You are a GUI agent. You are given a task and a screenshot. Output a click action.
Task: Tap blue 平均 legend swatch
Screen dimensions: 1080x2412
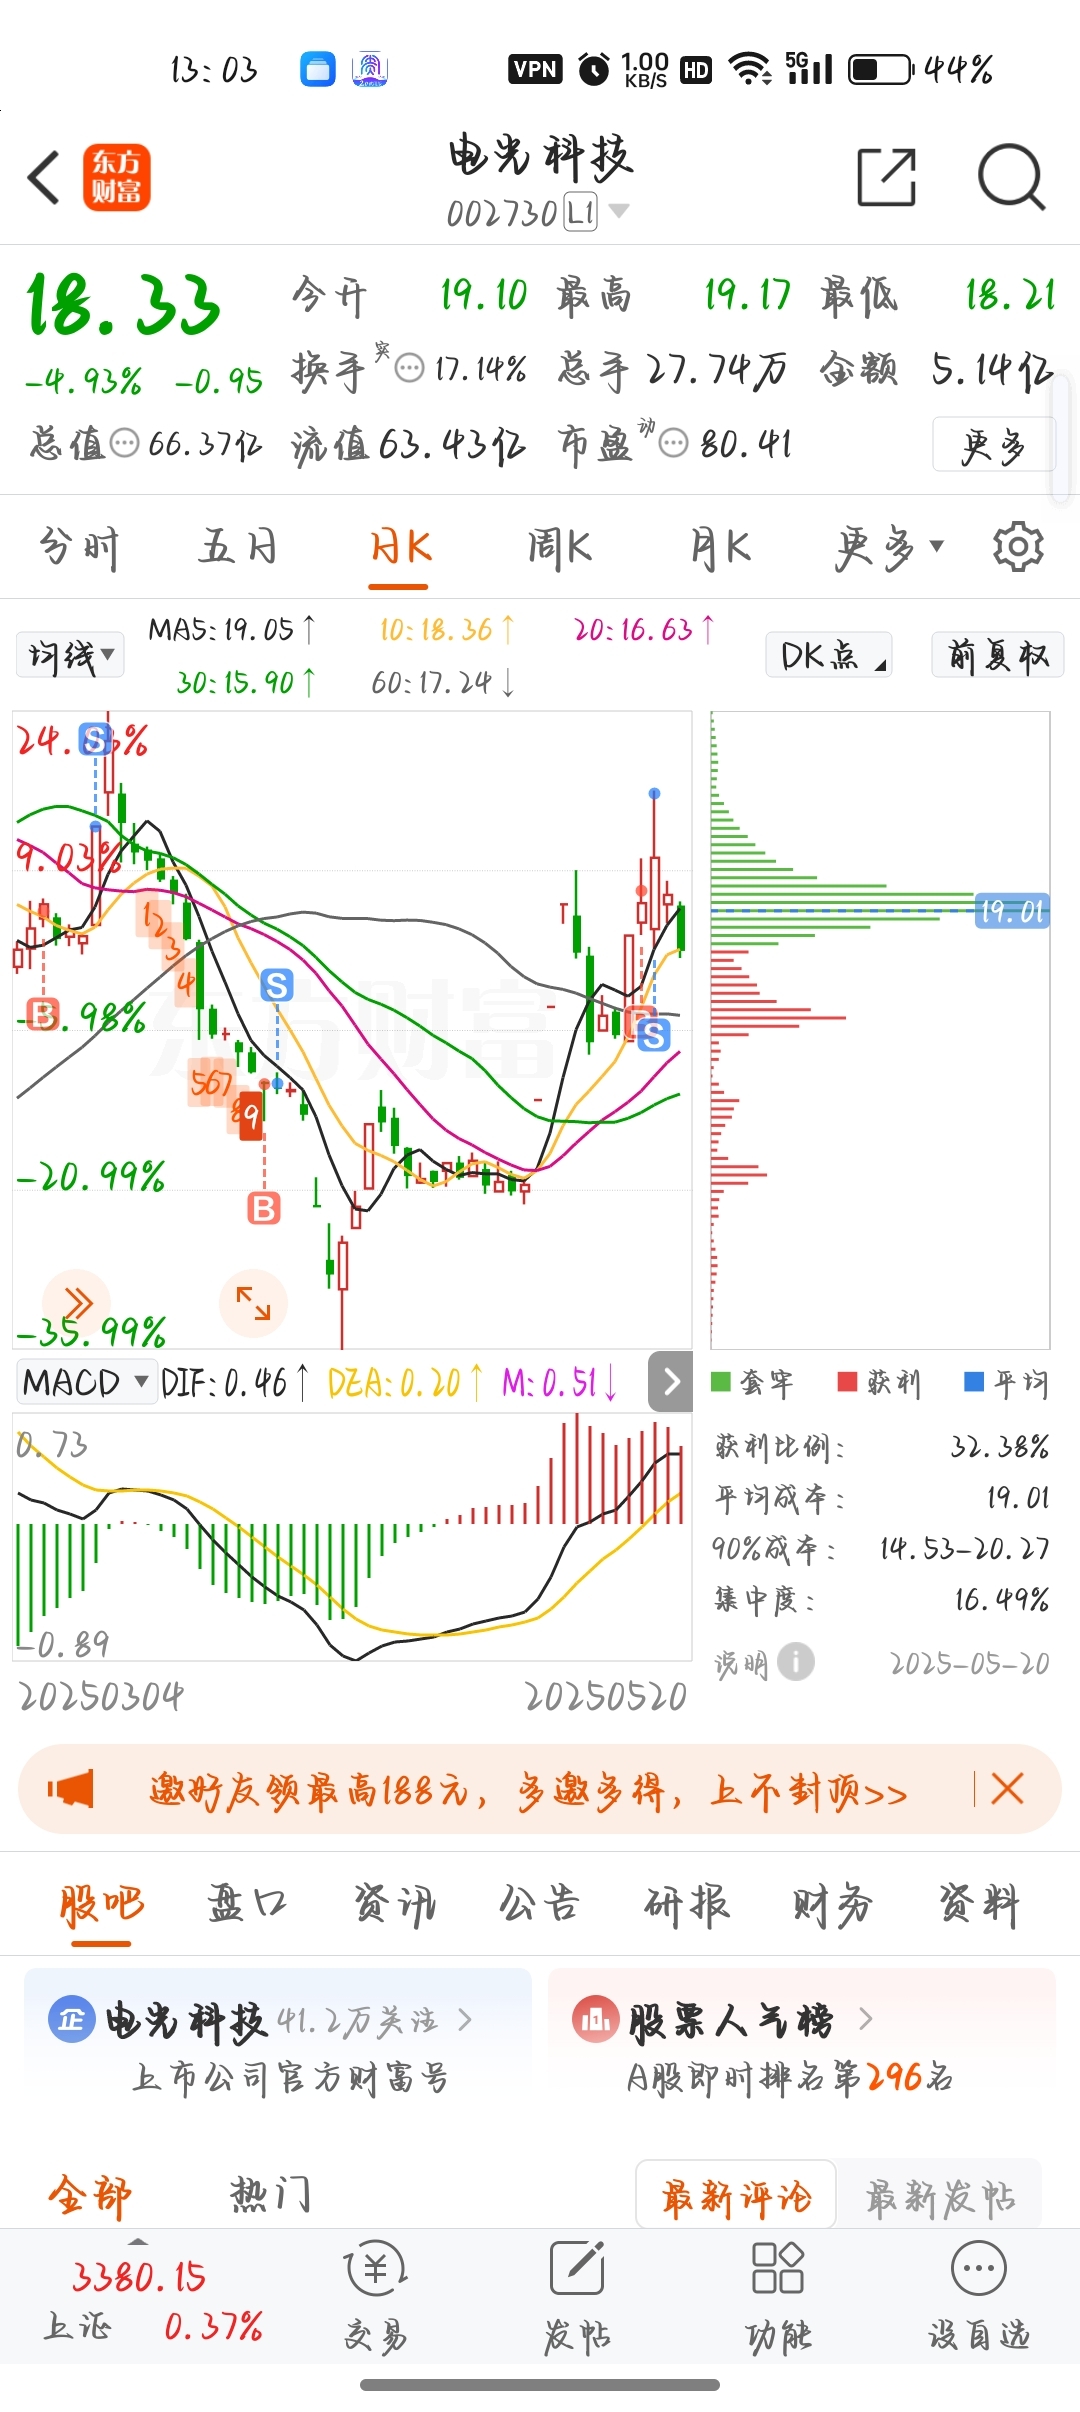coord(973,1381)
